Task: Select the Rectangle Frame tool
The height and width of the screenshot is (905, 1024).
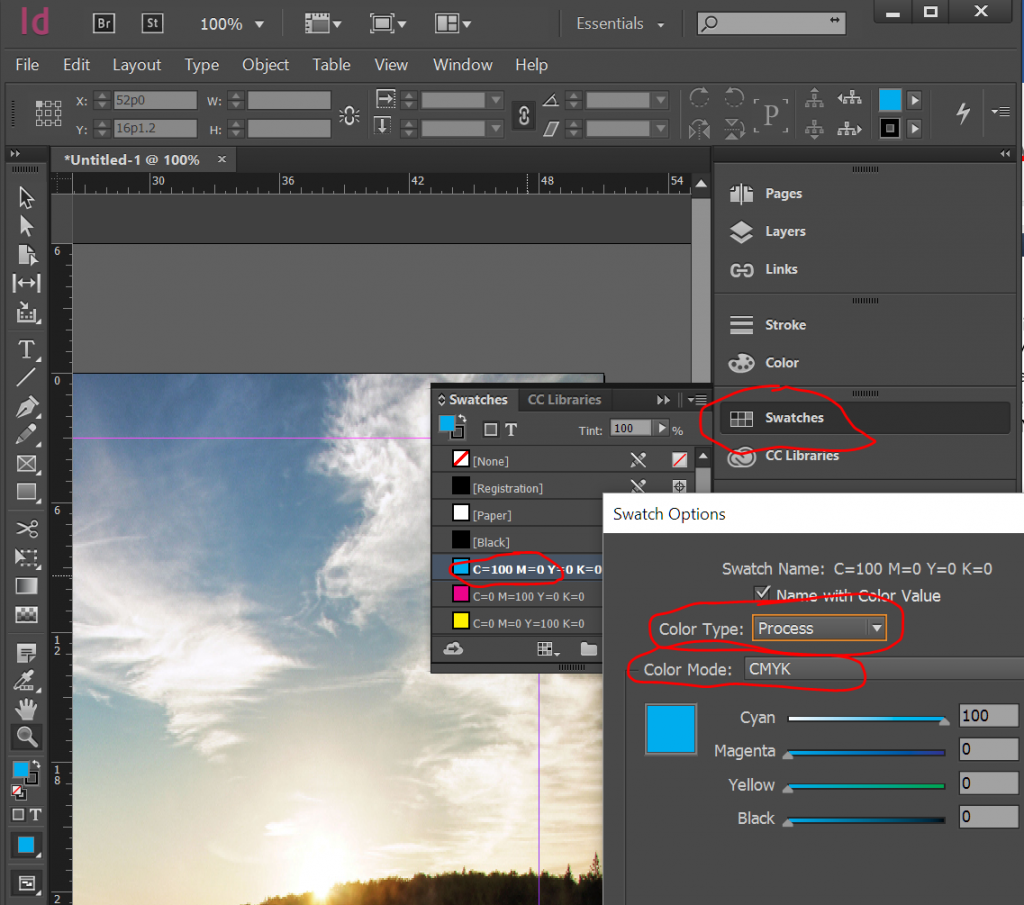Action: (x=26, y=464)
